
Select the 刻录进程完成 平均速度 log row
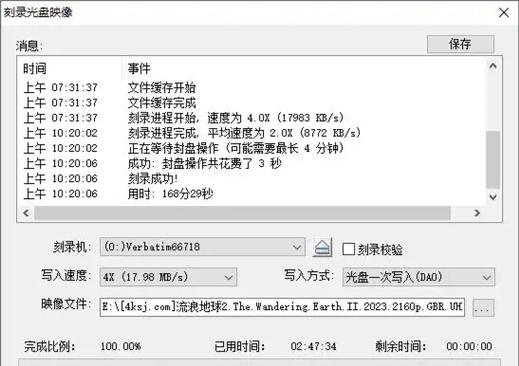(x=252, y=133)
